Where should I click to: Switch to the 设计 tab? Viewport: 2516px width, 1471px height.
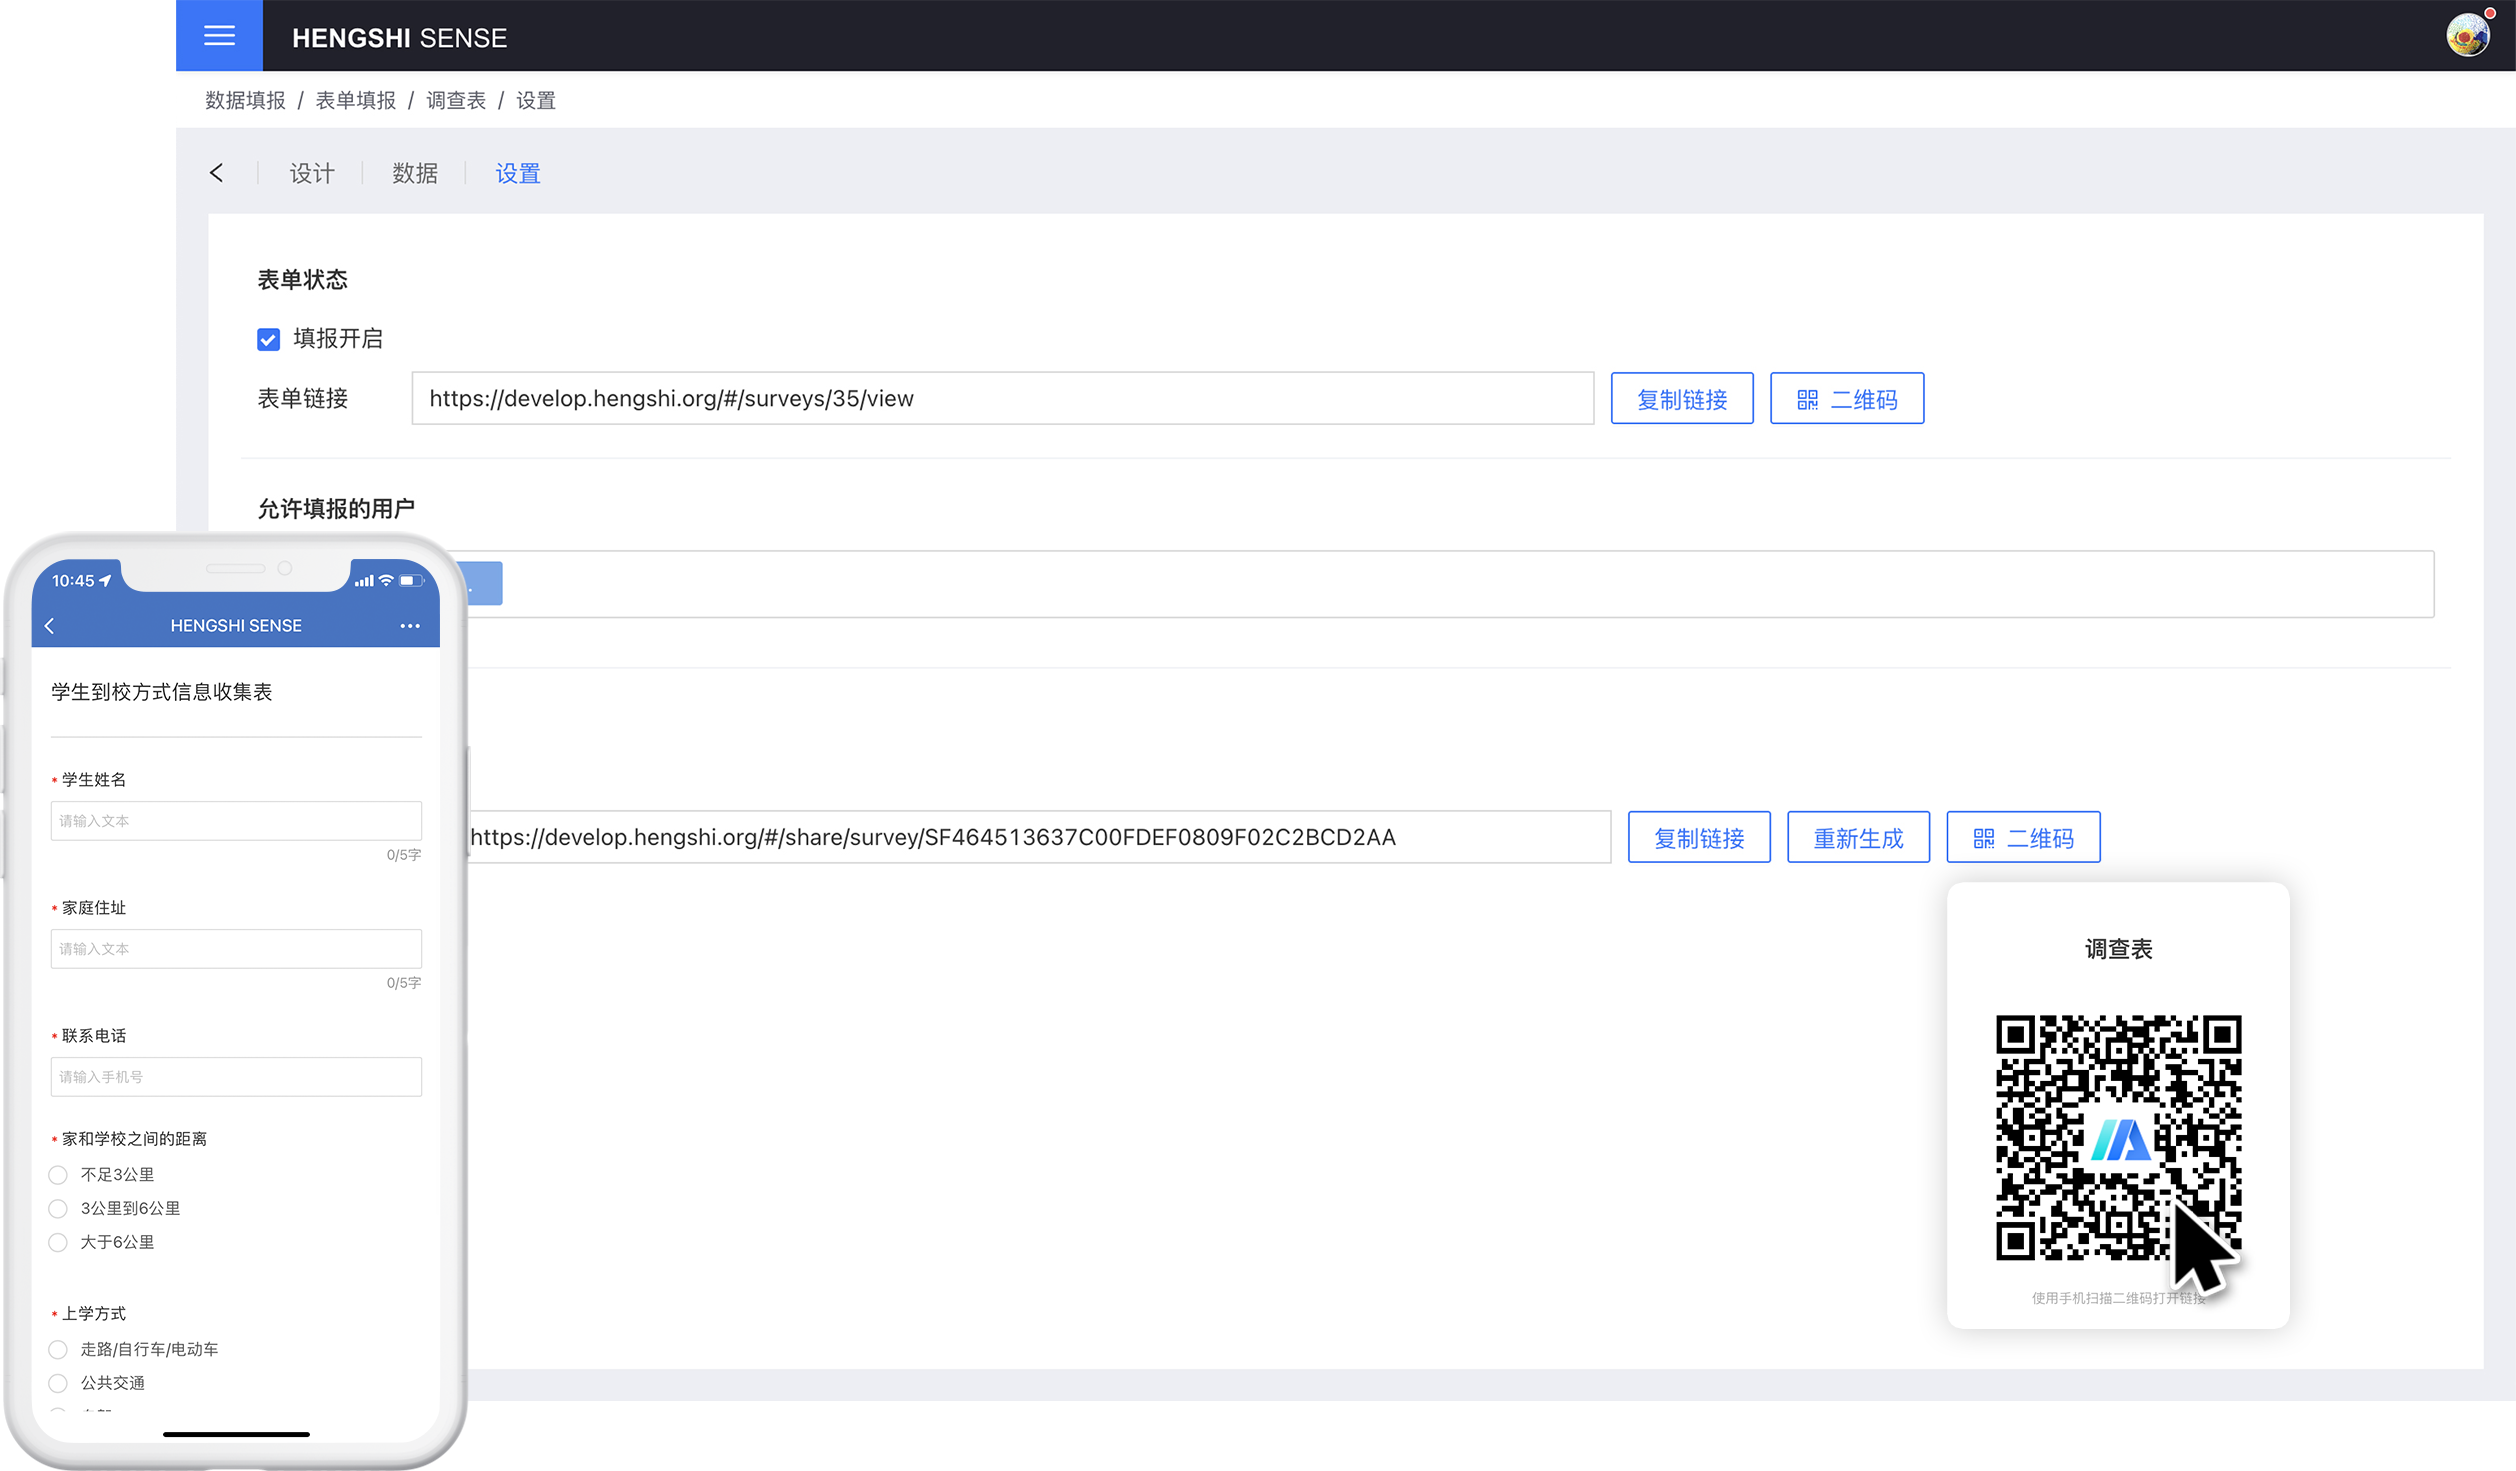click(x=311, y=173)
